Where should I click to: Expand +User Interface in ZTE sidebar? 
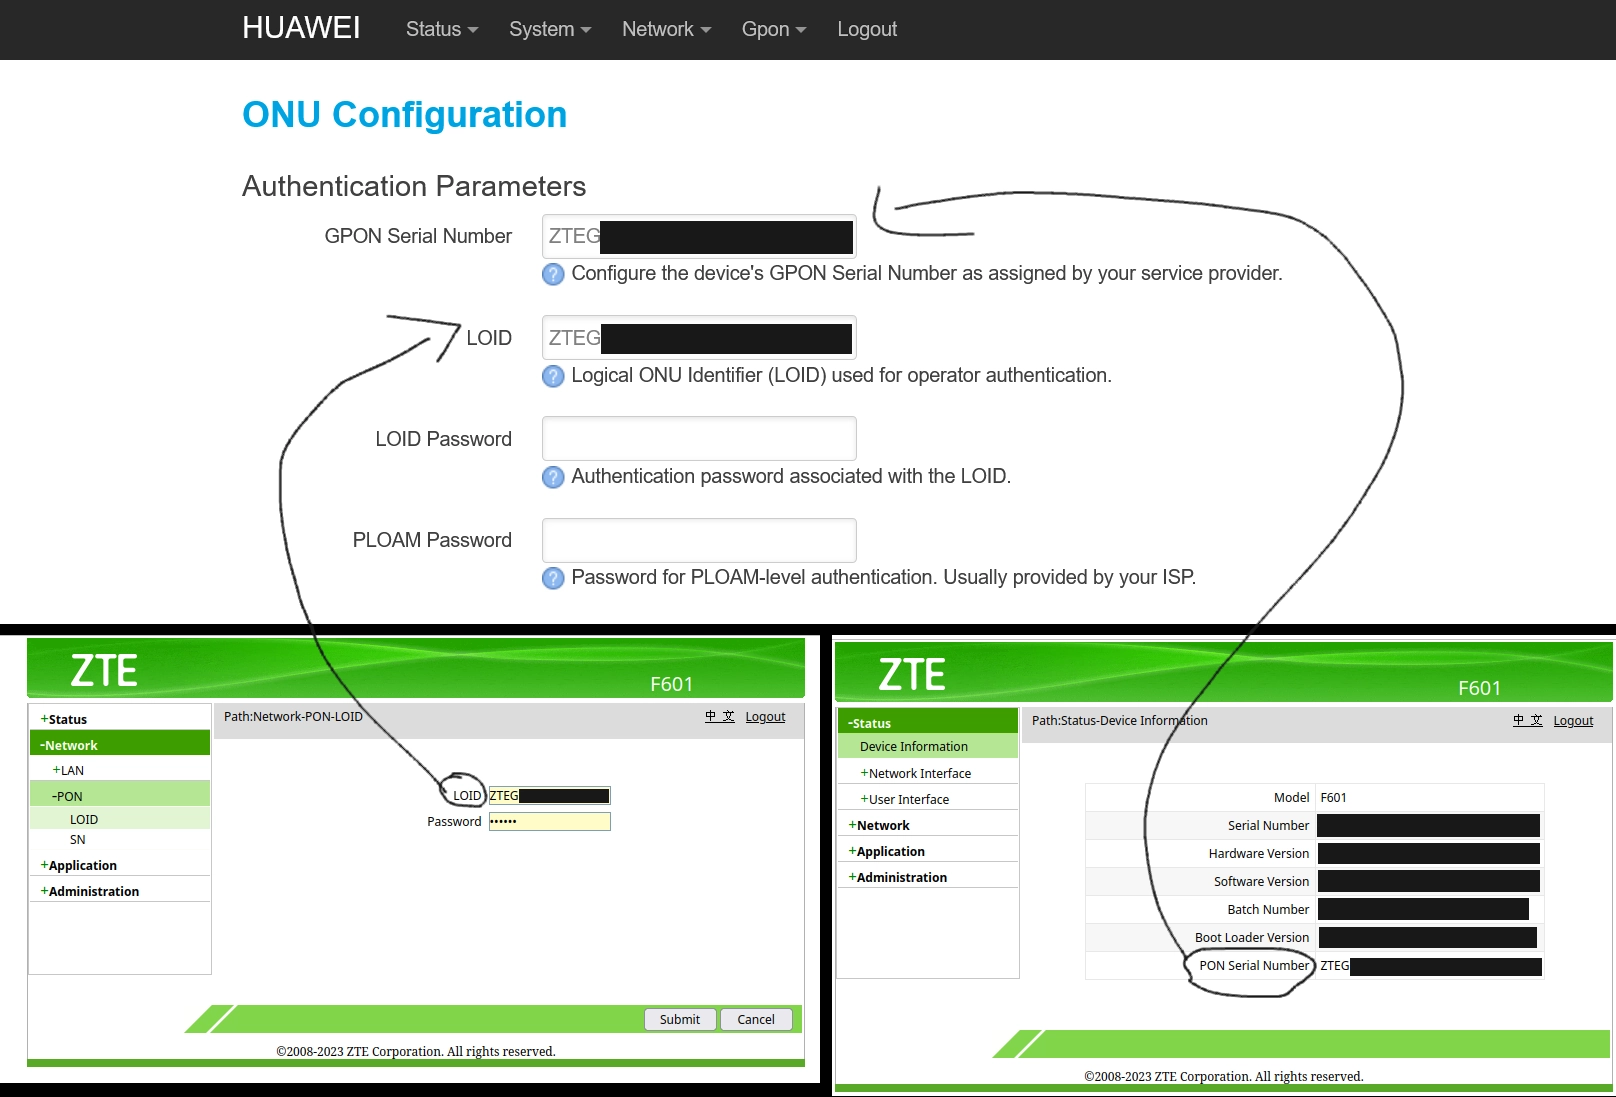click(905, 800)
